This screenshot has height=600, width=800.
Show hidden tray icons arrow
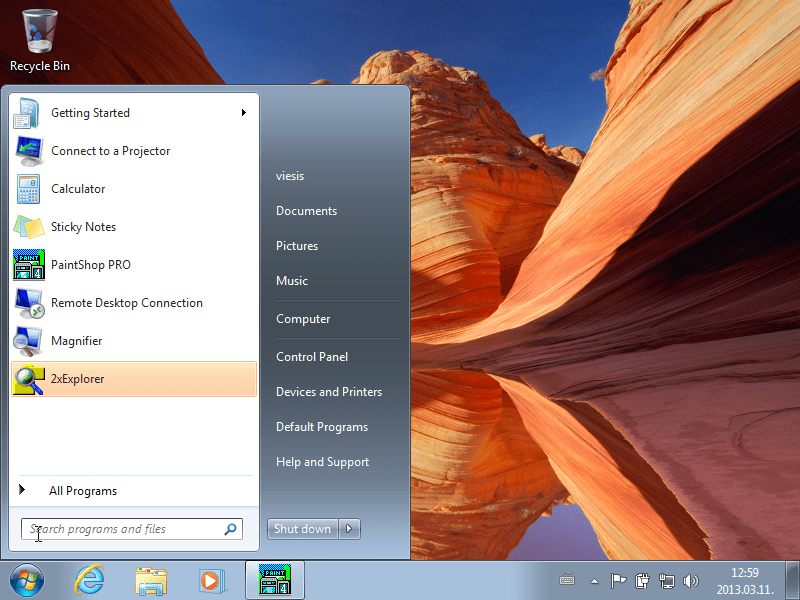(594, 581)
